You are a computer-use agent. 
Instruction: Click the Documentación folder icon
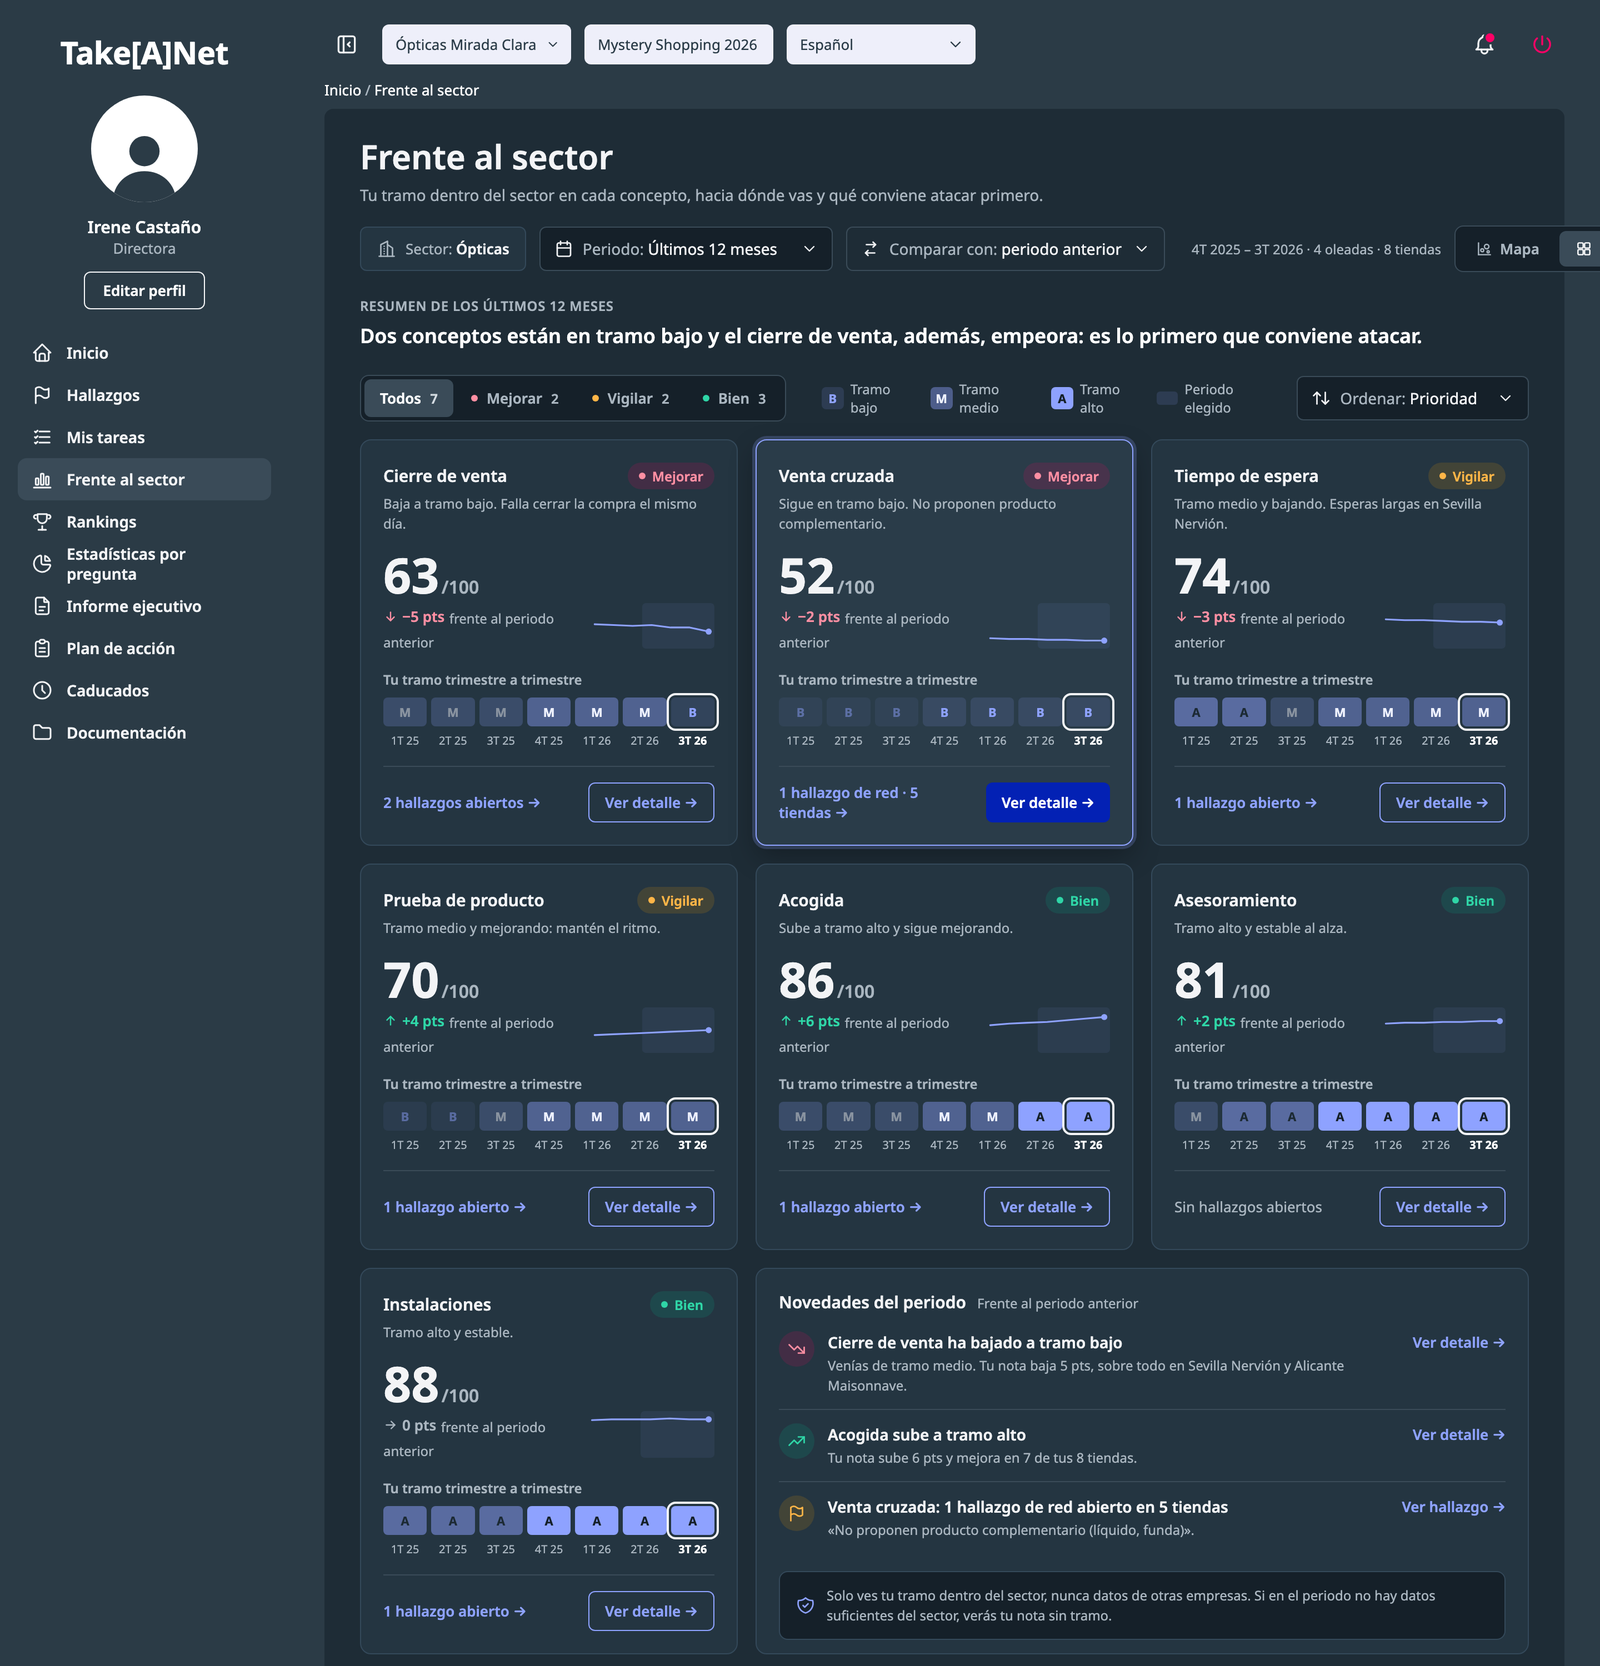pos(42,732)
